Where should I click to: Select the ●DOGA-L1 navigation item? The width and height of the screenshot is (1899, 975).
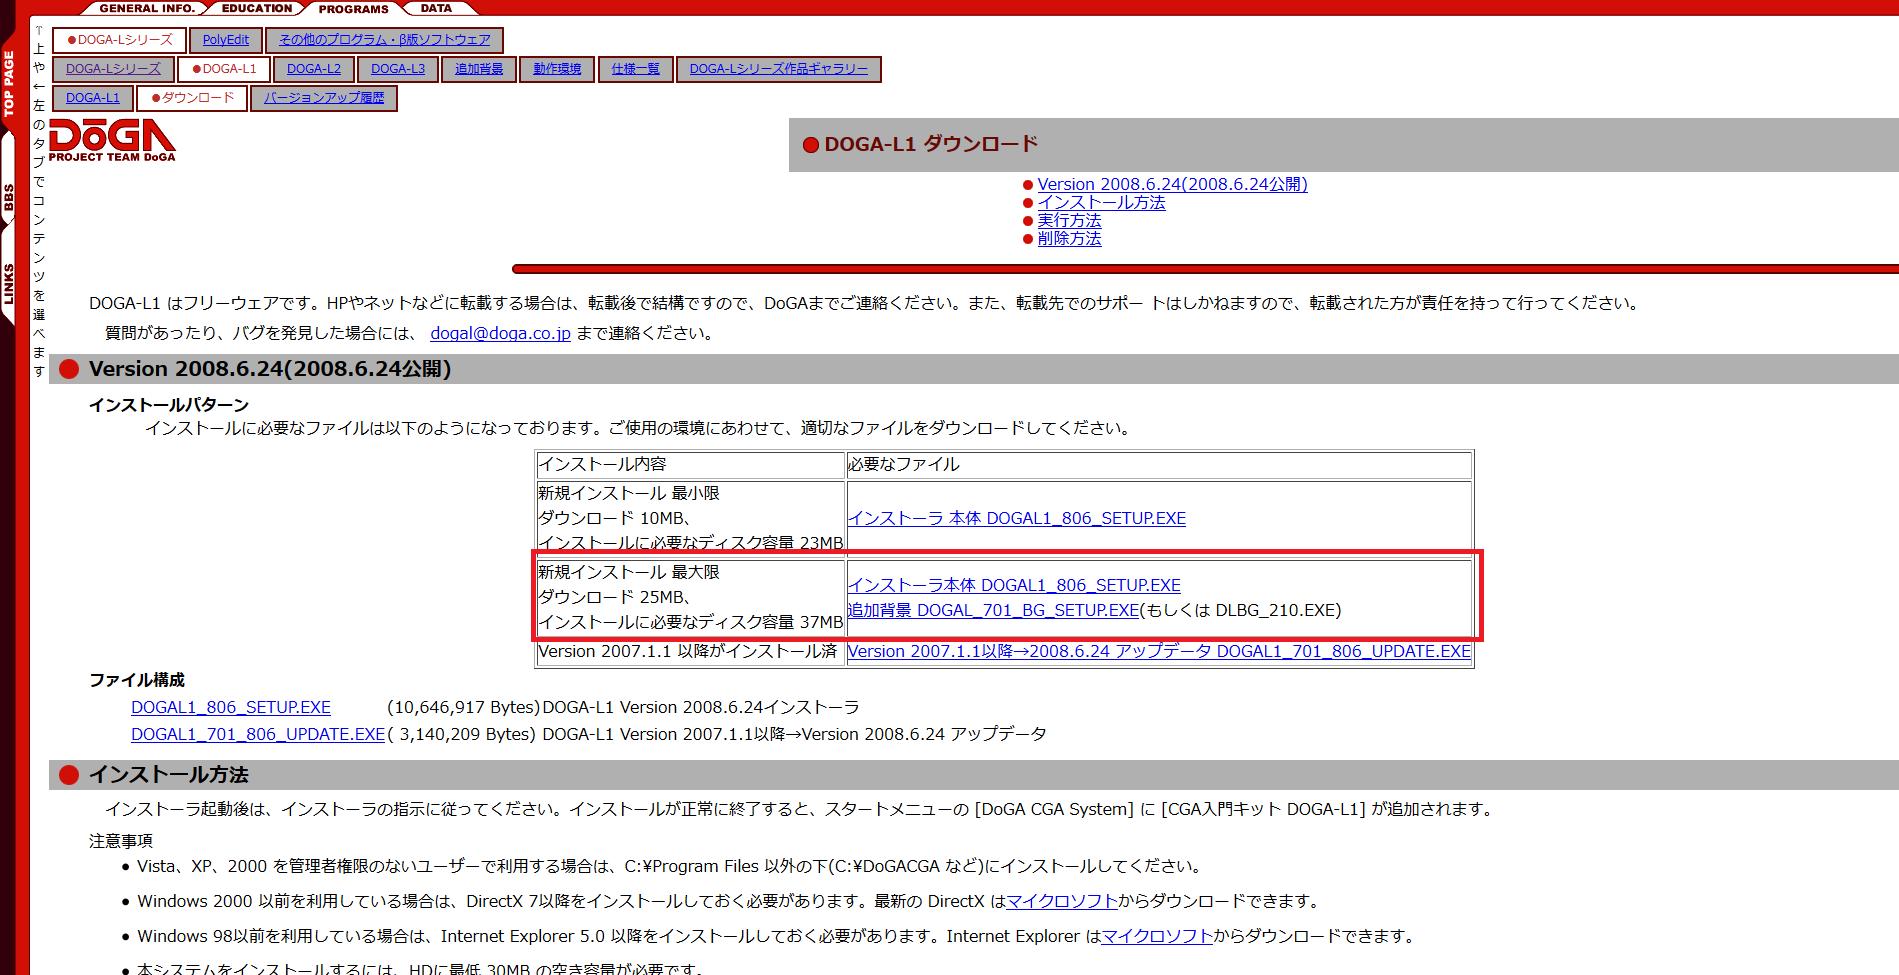(x=224, y=69)
